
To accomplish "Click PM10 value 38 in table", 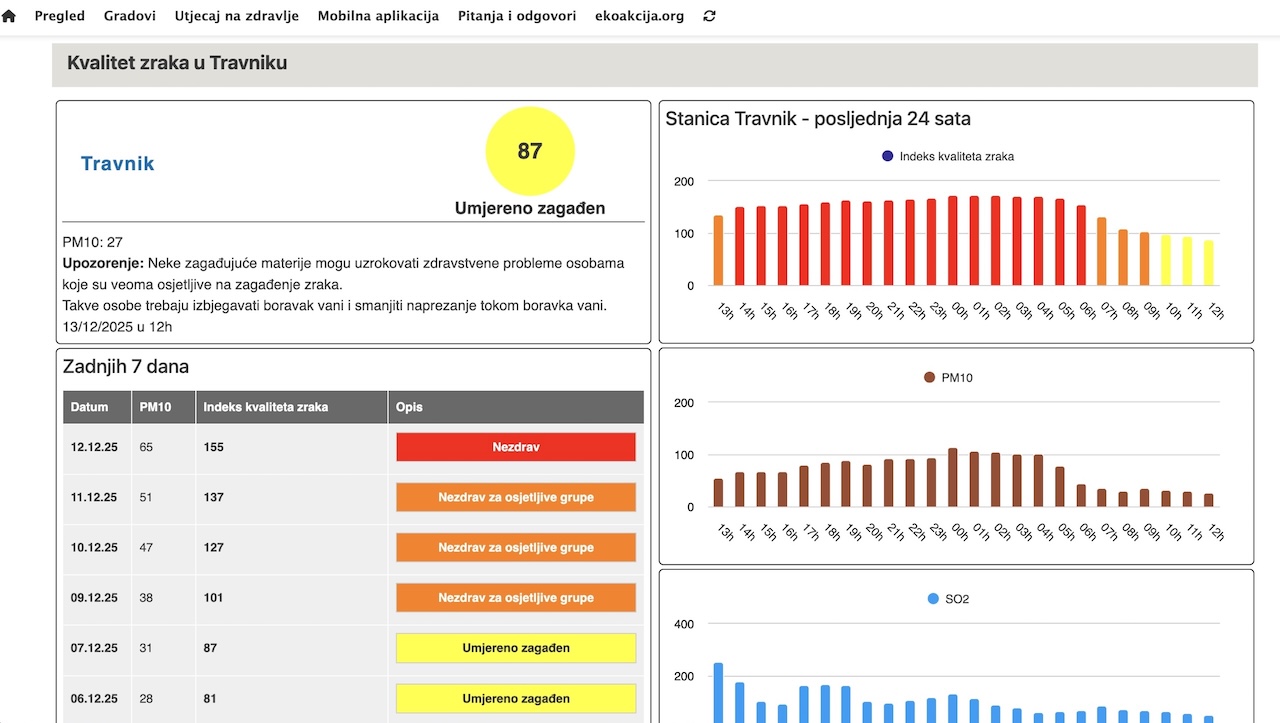I will (x=146, y=598).
